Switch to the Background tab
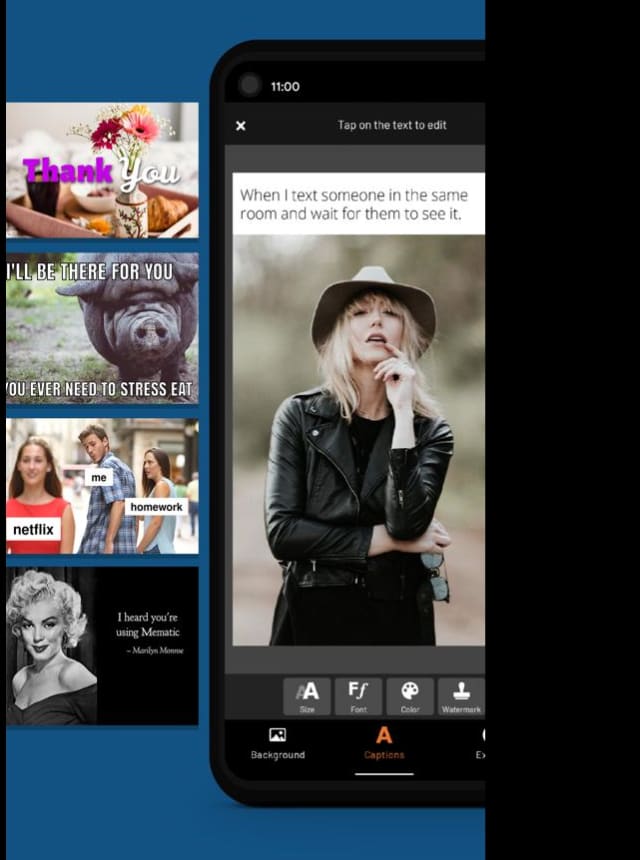Viewport: 640px width, 860px height. 277,743
